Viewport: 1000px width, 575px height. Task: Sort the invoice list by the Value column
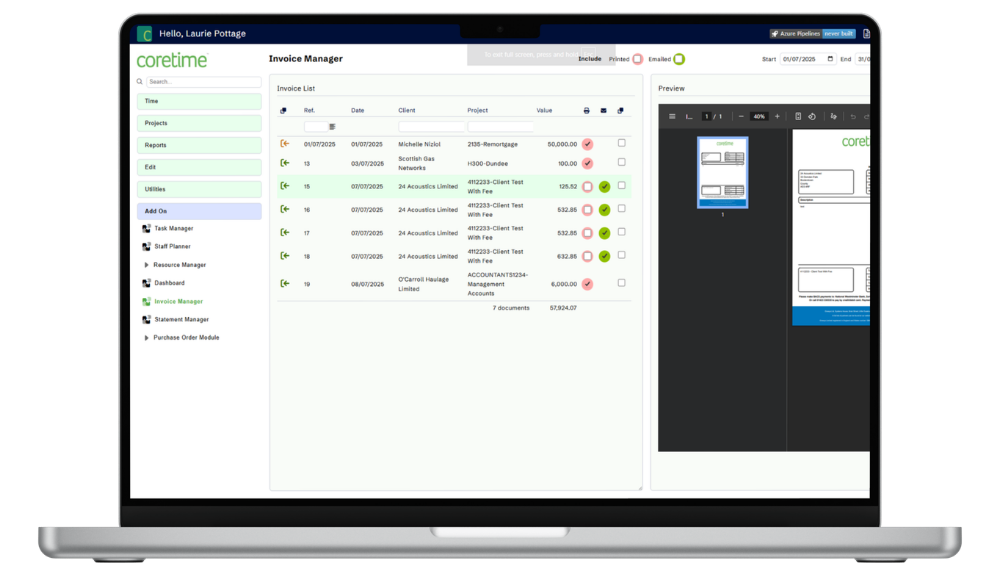[x=544, y=111]
